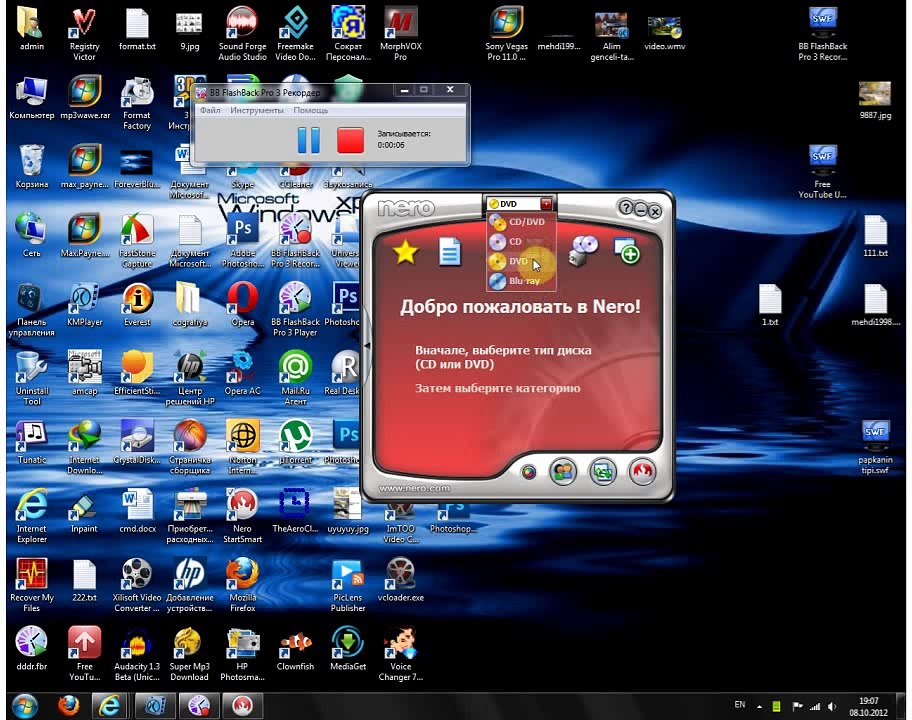912x720 pixels.
Task: Select the MorphVOX Pro desktop icon
Action: 400,34
